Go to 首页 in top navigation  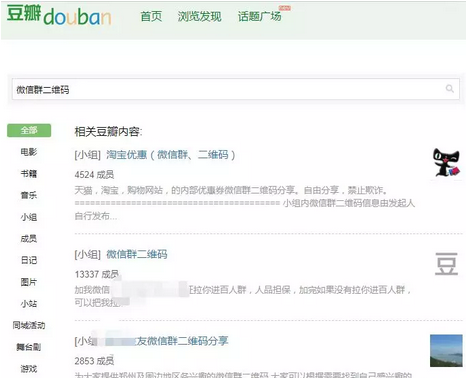151,16
